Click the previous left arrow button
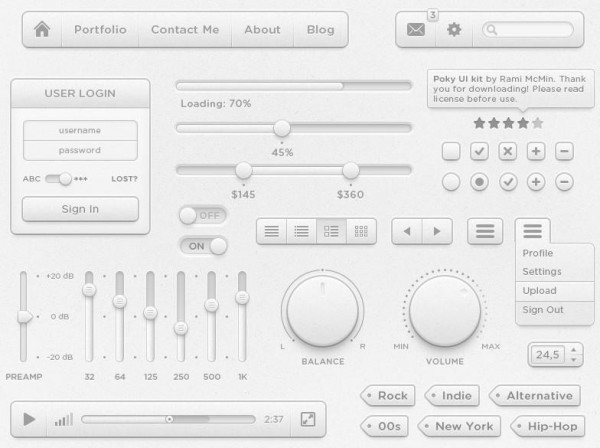600x448 pixels. click(407, 231)
